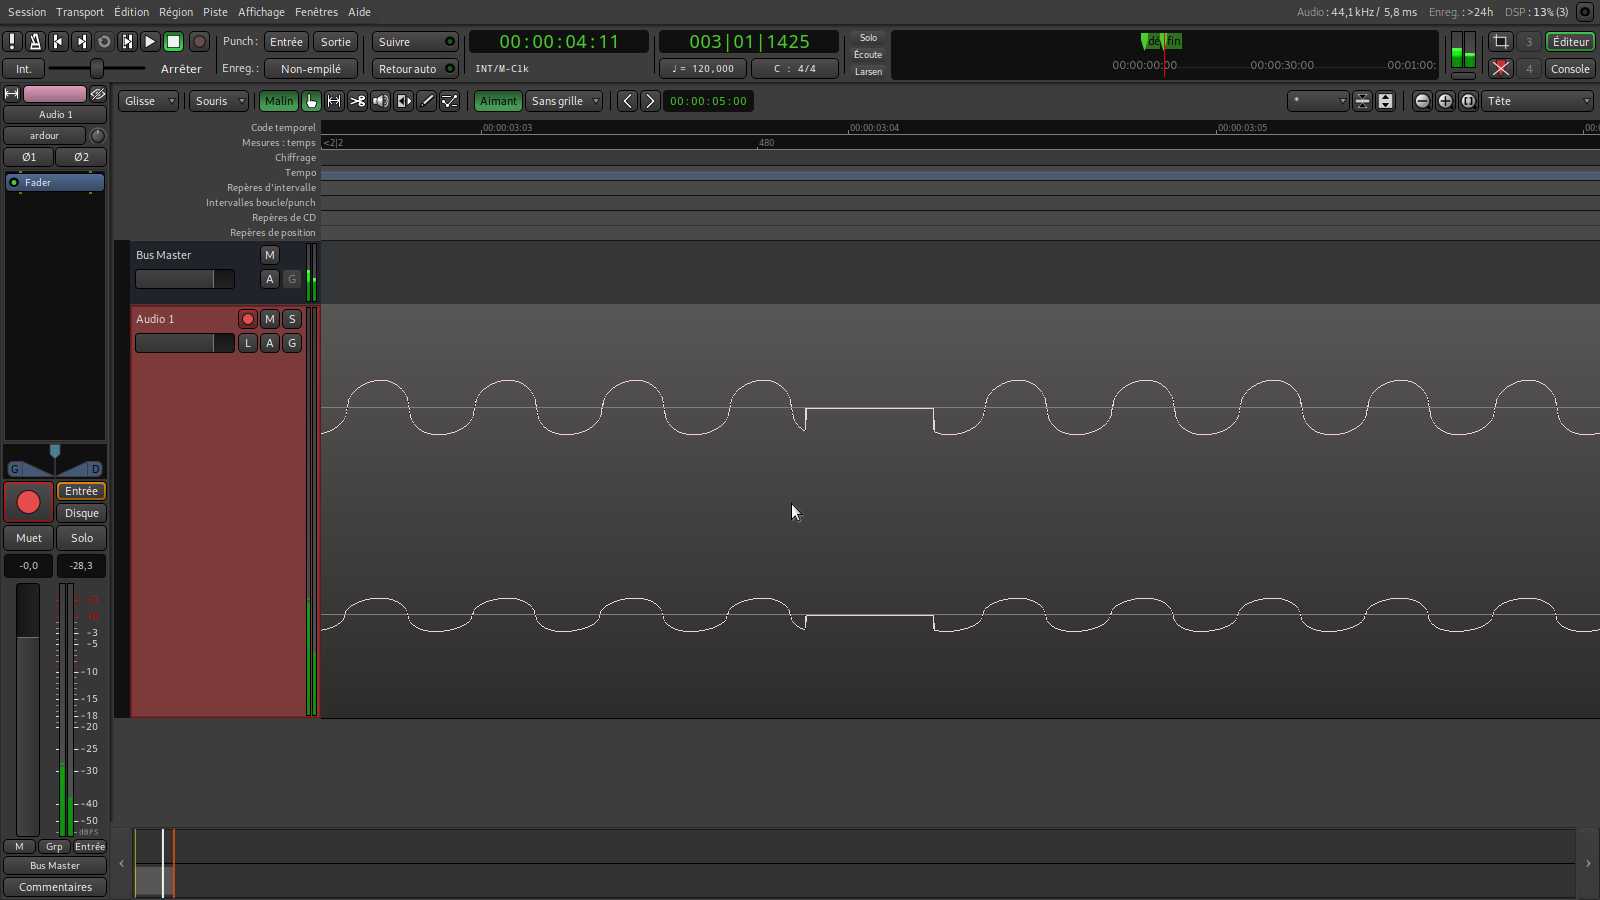
Task: Zoom out with the minus magnifier
Action: point(1422,101)
